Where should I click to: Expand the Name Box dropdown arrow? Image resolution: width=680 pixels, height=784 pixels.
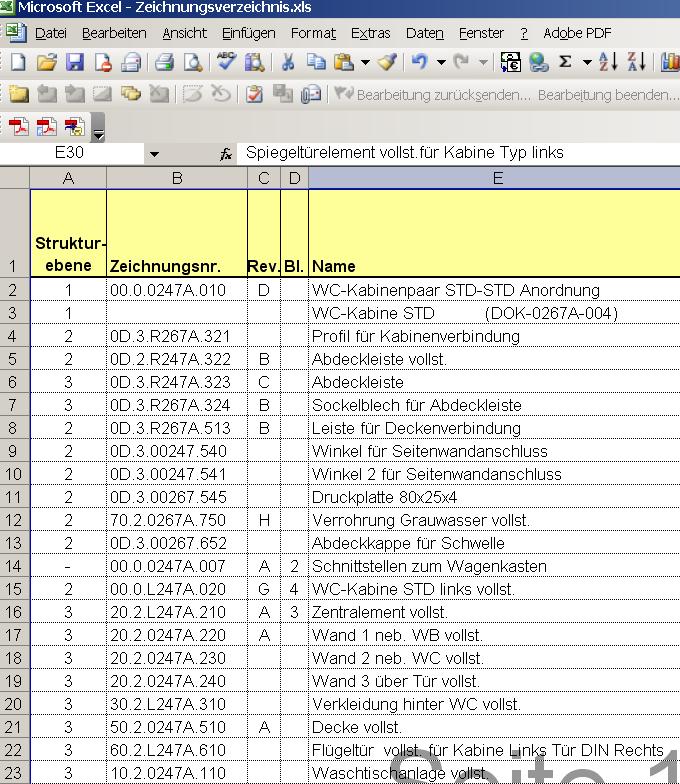click(154, 154)
